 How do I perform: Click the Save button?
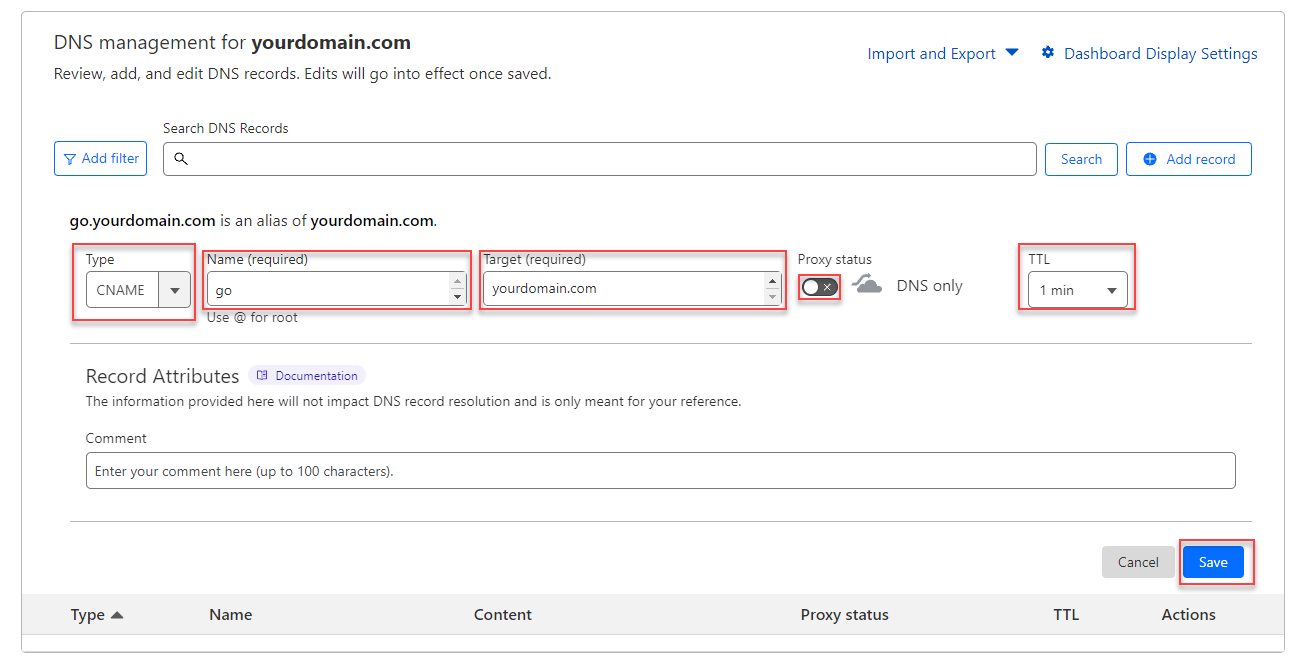[x=1213, y=562]
